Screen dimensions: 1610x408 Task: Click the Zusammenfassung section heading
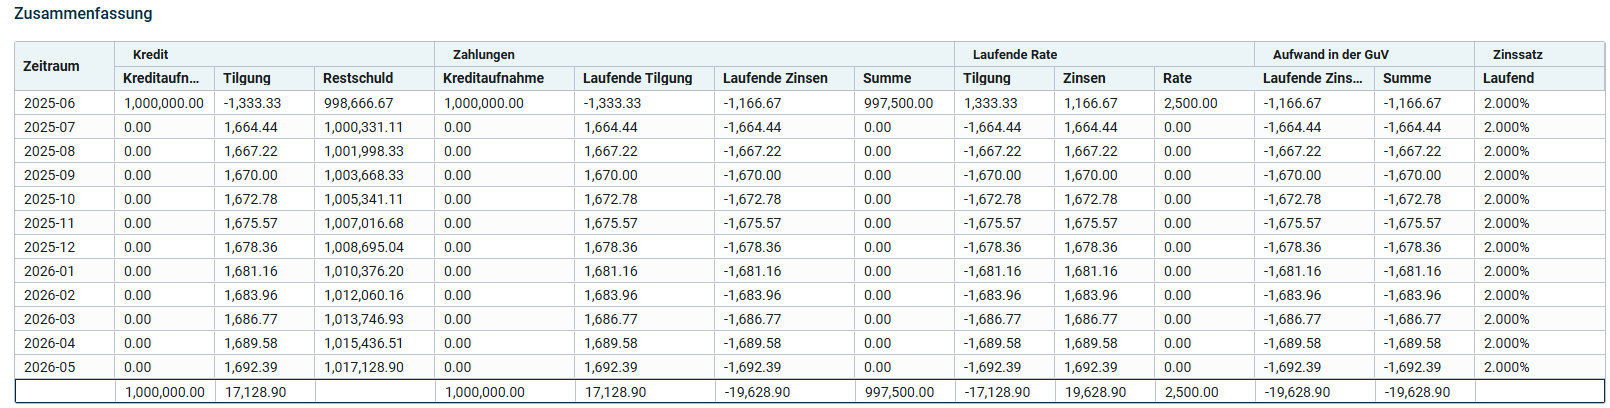(83, 14)
